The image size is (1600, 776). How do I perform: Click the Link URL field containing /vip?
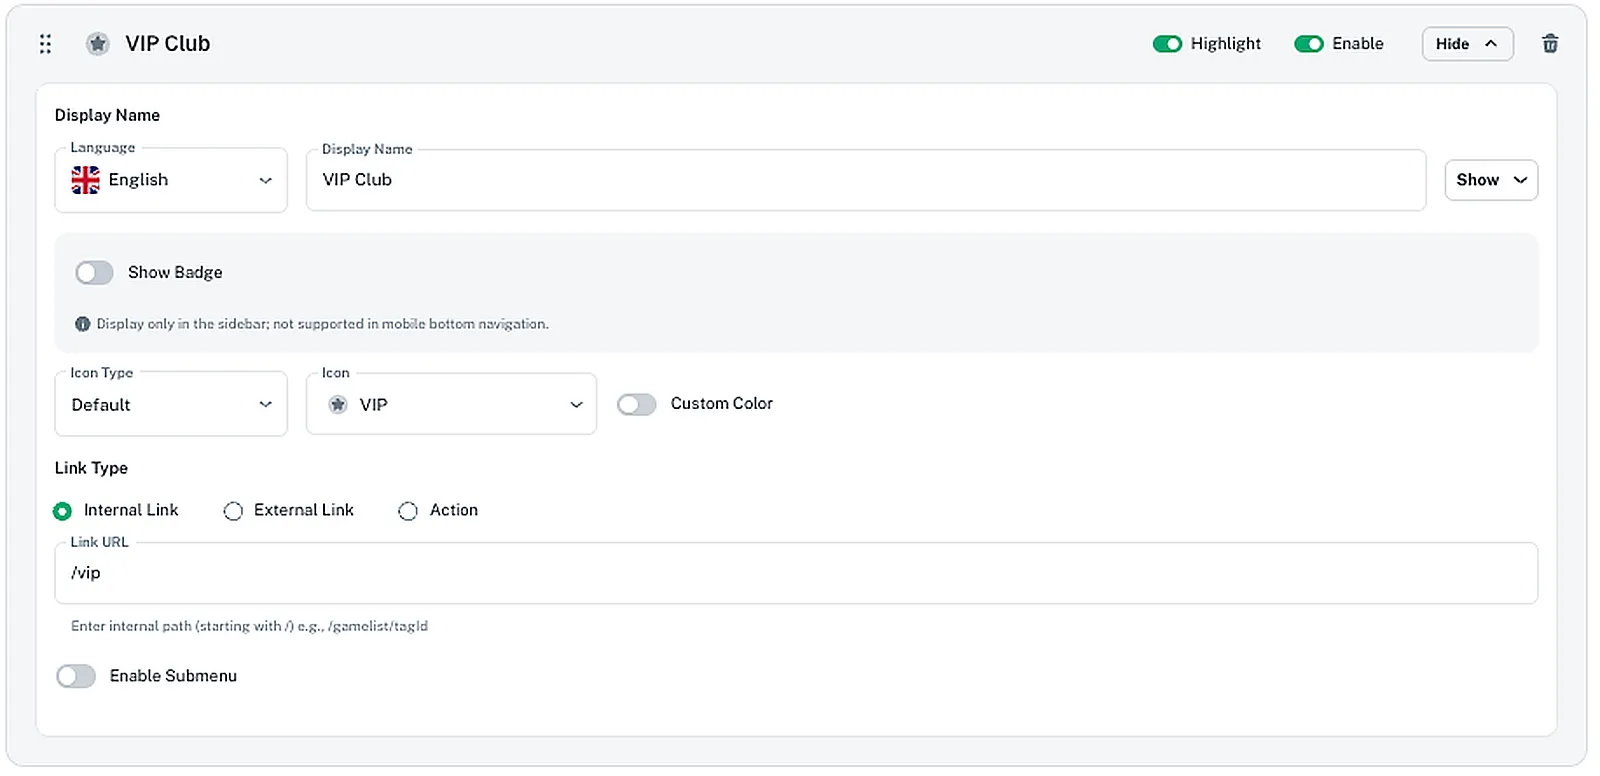pos(796,573)
